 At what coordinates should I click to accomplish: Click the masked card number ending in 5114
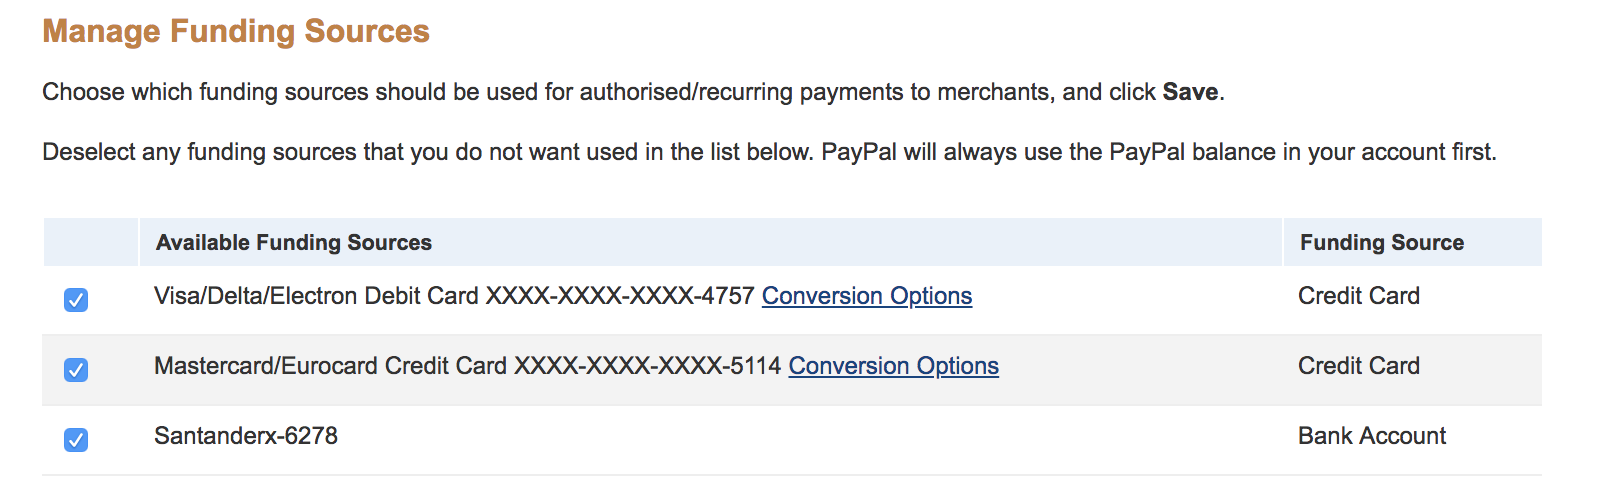(647, 367)
